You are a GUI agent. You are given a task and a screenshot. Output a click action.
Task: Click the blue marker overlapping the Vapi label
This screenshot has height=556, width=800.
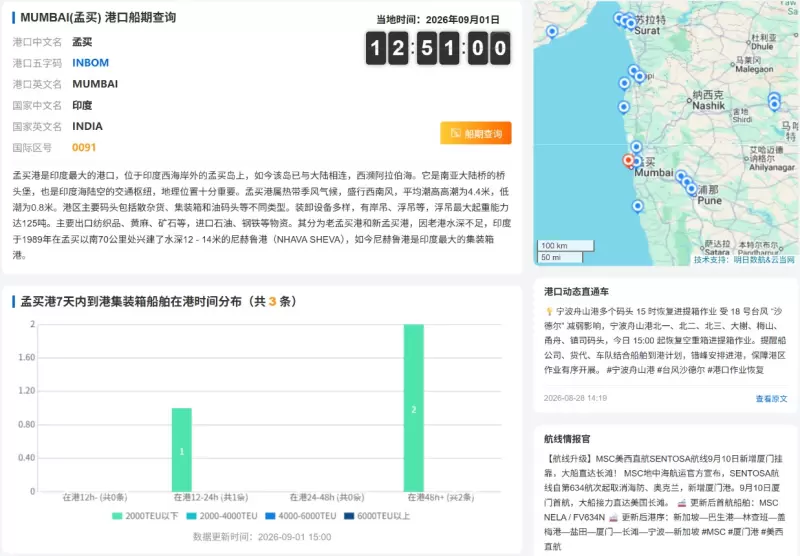tap(640, 77)
